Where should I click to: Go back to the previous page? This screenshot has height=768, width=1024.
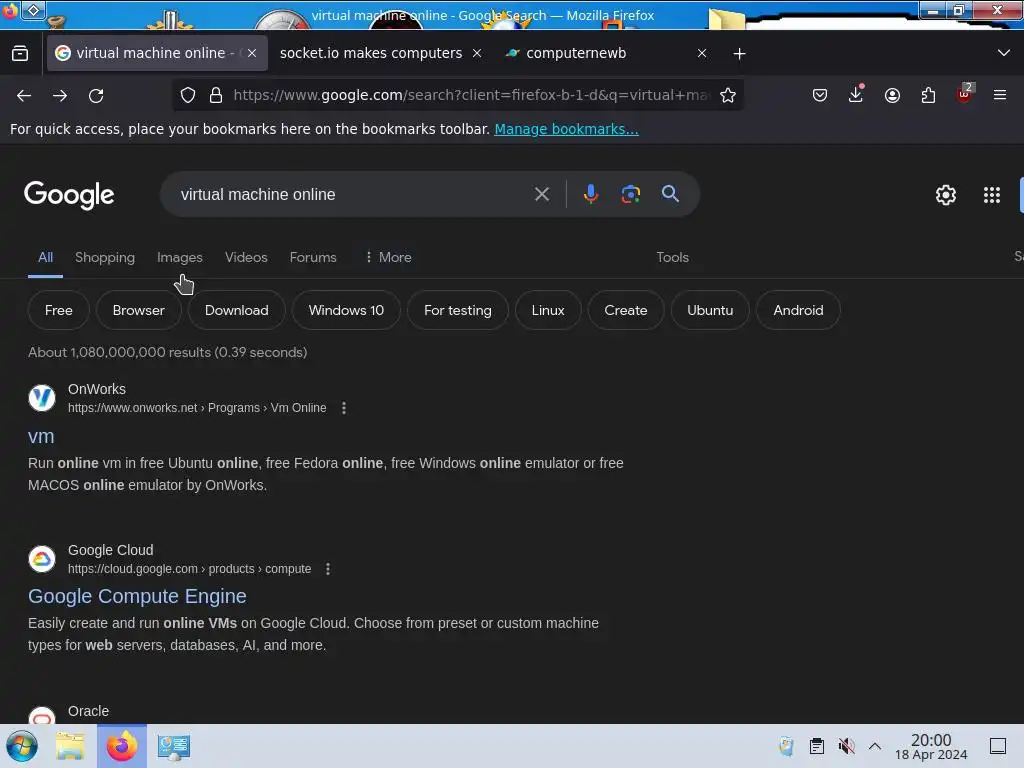pos(24,95)
